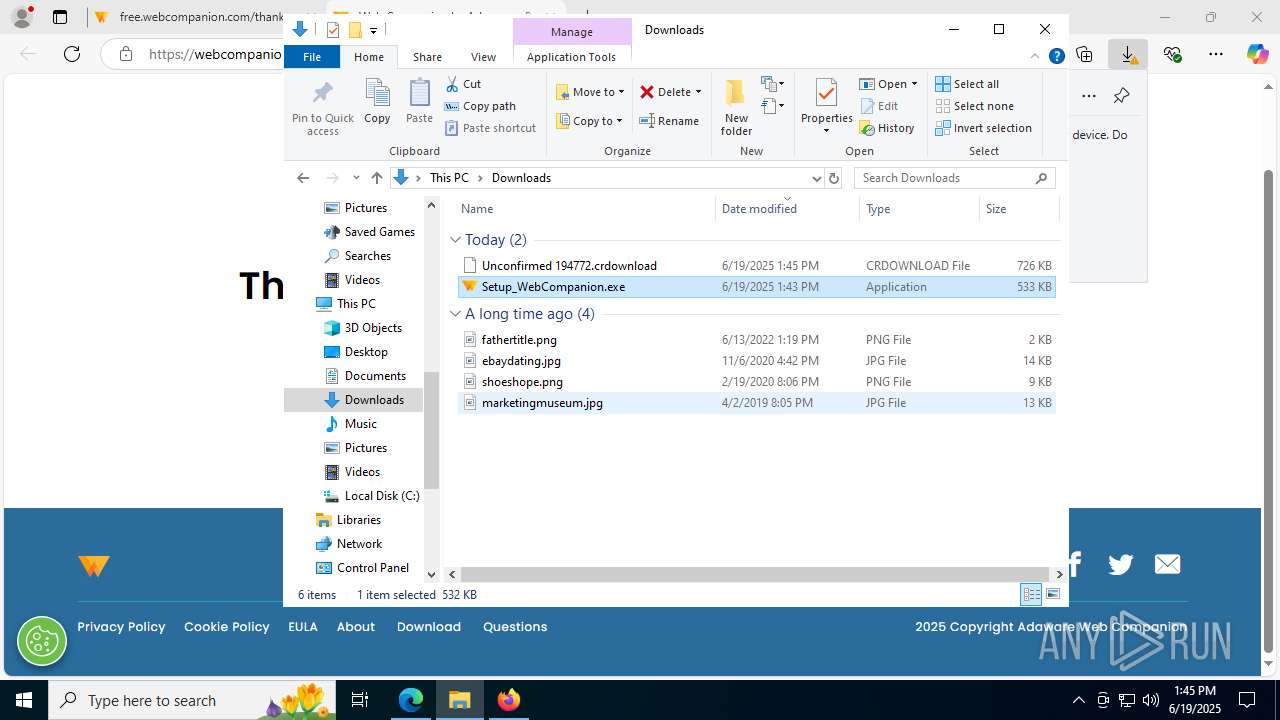1280x720 pixels.
Task: Open the Move to dropdown
Action: coord(590,92)
